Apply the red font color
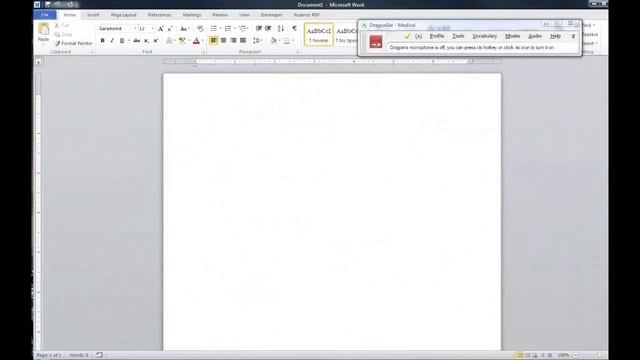Screen dimensions: 640x360 (196, 40)
